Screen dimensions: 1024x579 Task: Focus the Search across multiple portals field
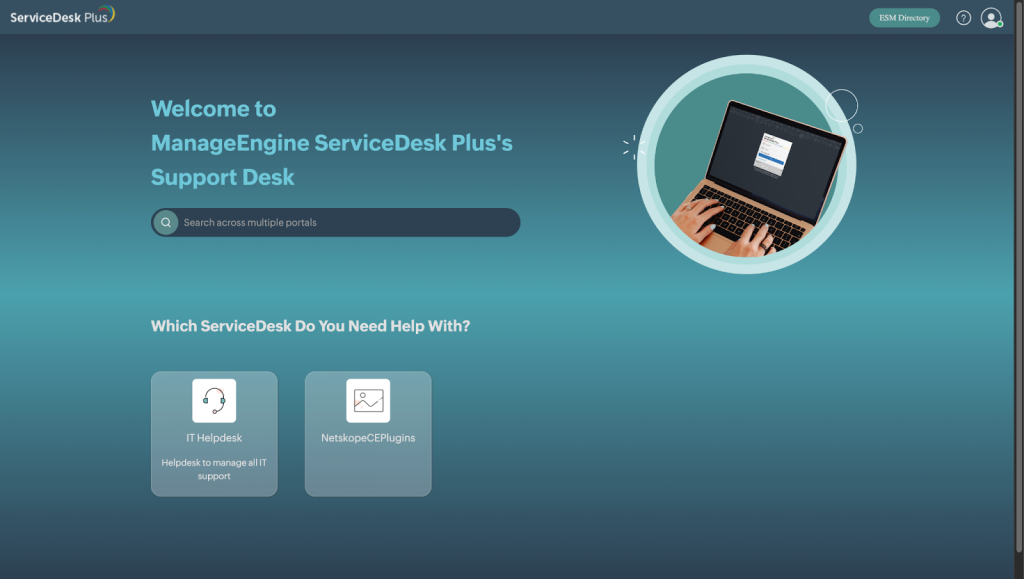pos(336,223)
